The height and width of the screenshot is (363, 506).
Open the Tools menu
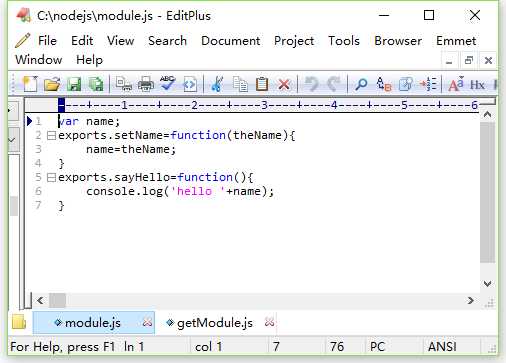tap(344, 41)
